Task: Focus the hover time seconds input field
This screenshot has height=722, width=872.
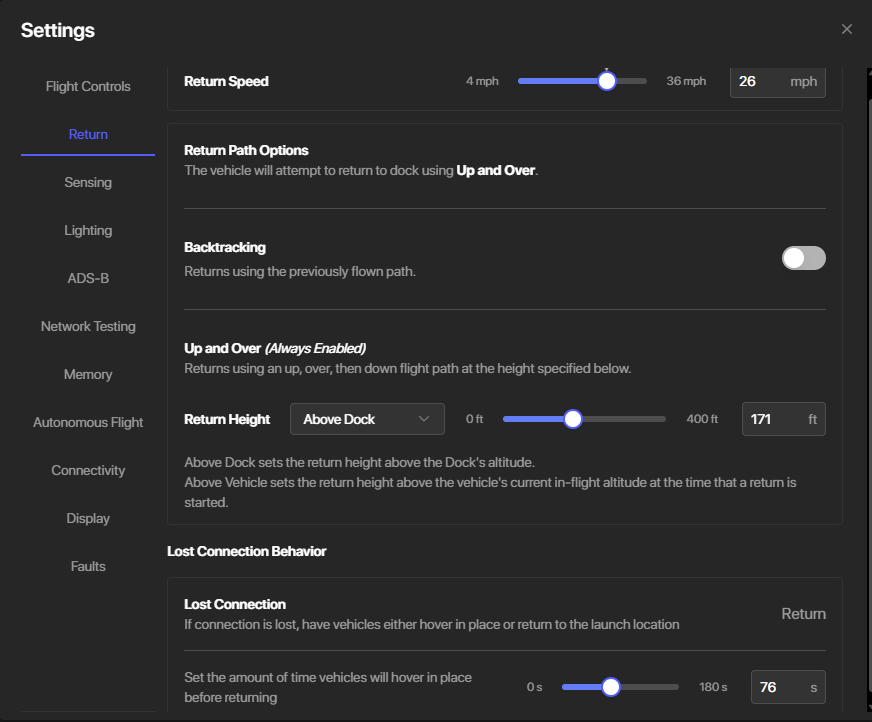Action: click(x=788, y=687)
